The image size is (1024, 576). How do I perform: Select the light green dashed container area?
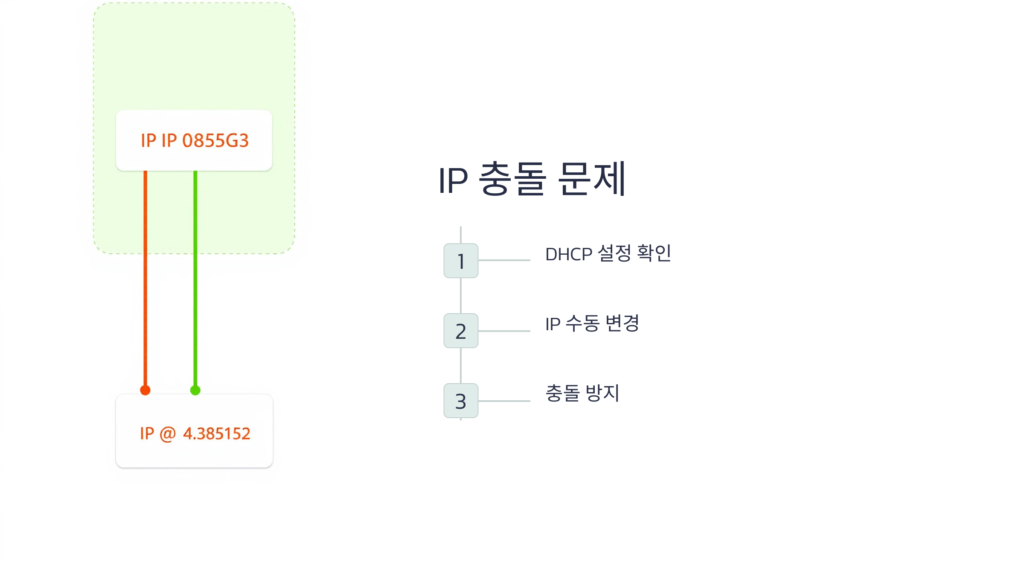tap(194, 60)
